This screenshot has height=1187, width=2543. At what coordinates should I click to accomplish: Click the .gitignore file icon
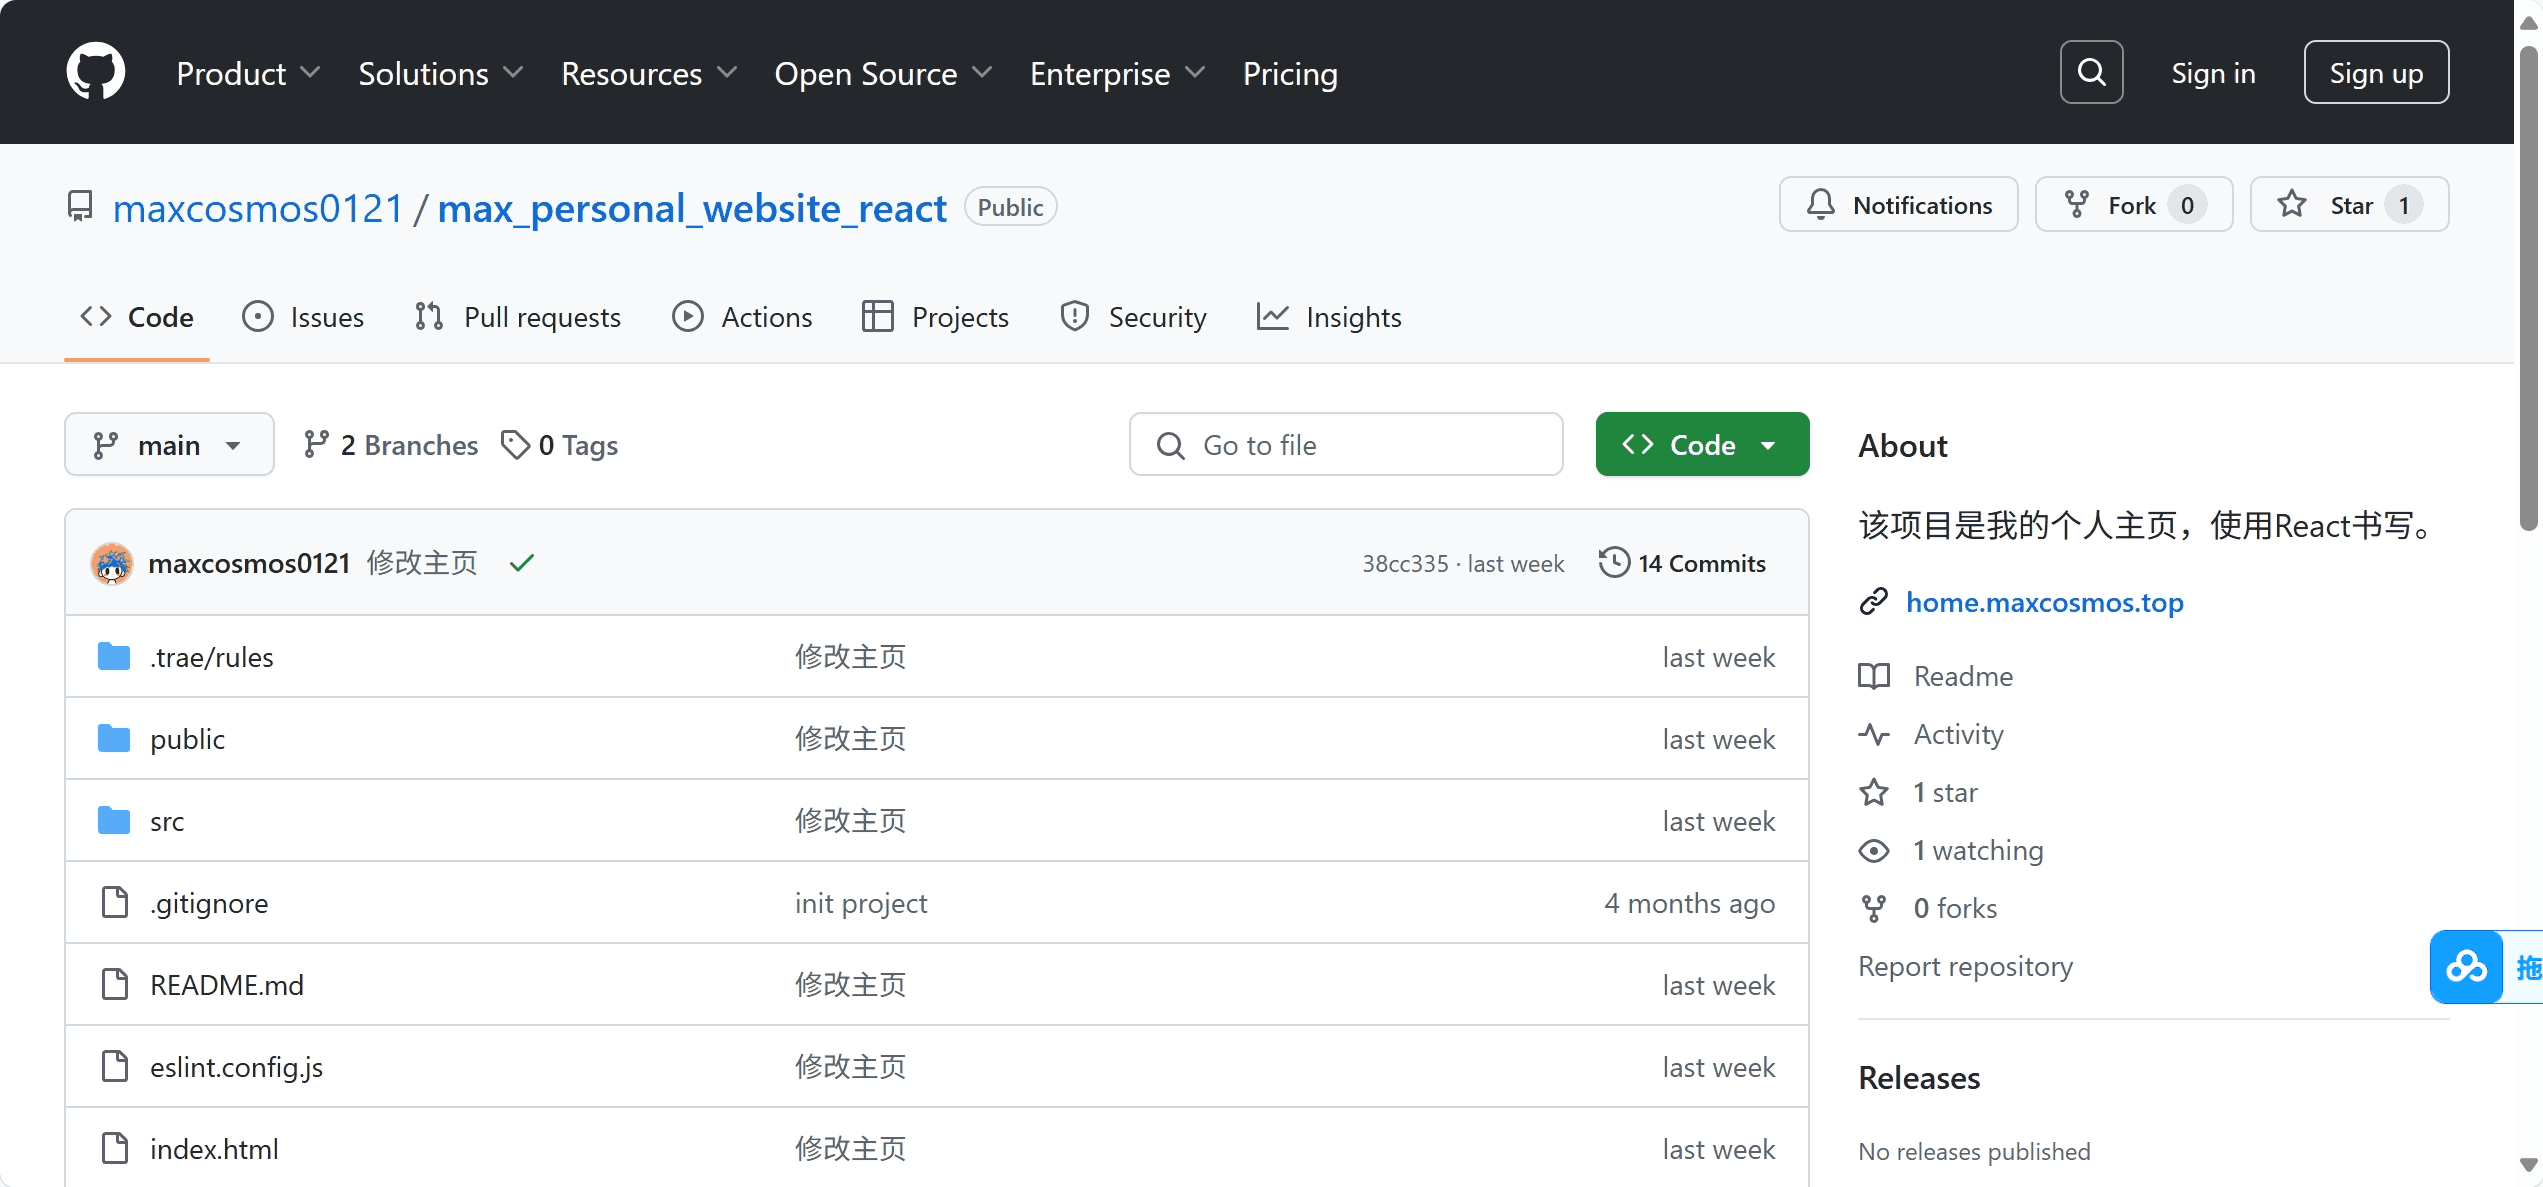pos(115,902)
